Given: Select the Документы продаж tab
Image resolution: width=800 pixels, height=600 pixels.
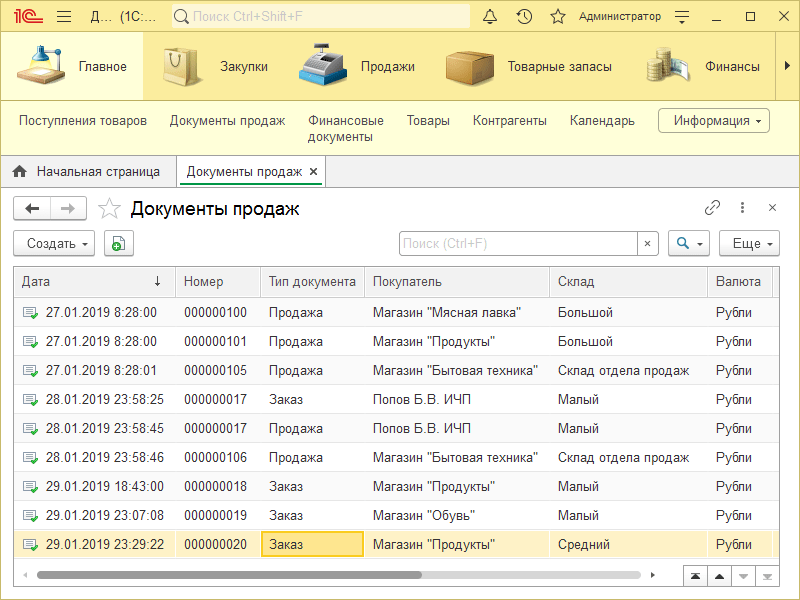Looking at the screenshot, I should pos(244,171).
